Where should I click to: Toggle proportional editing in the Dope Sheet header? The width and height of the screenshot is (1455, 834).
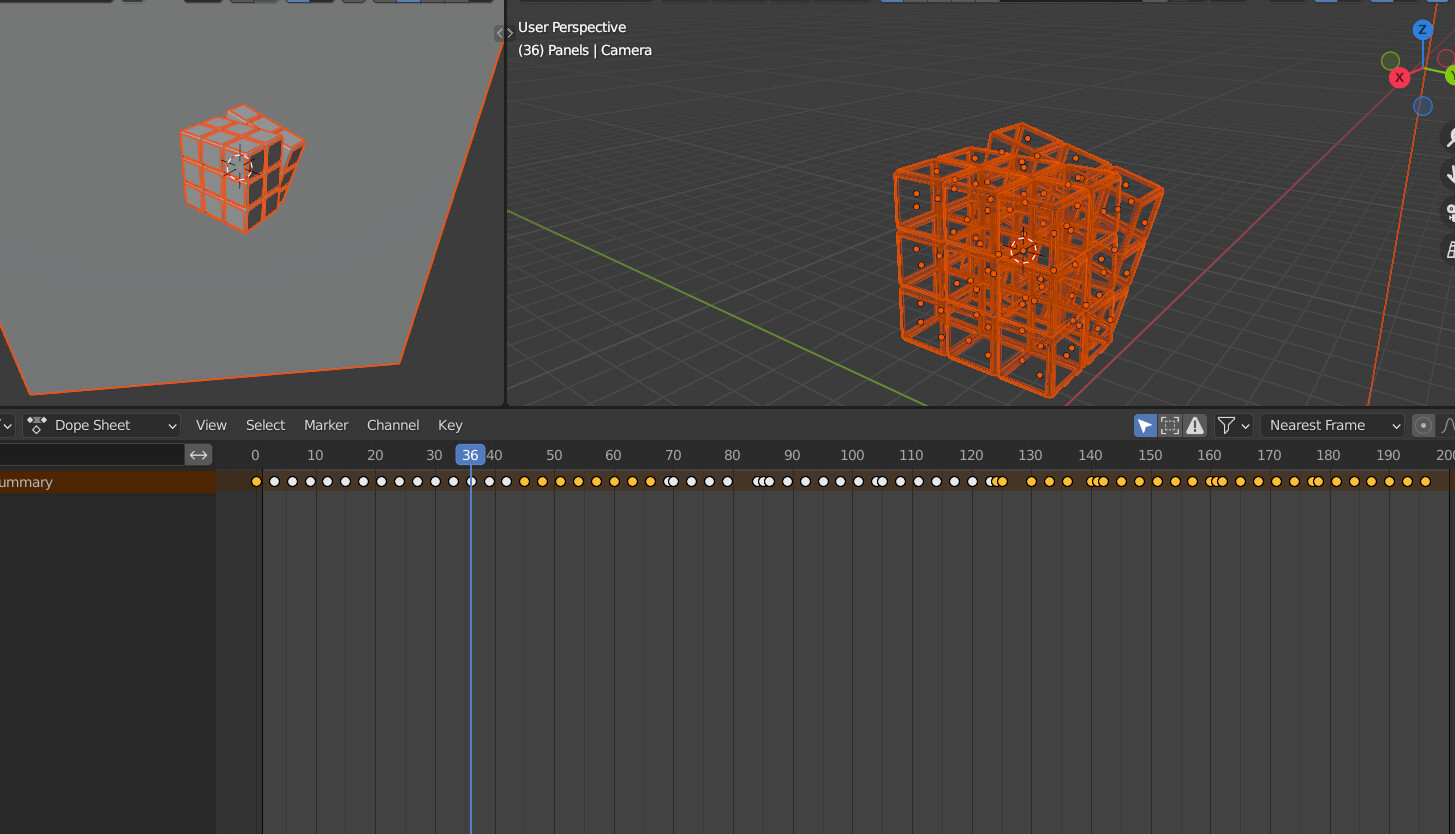coord(1423,425)
